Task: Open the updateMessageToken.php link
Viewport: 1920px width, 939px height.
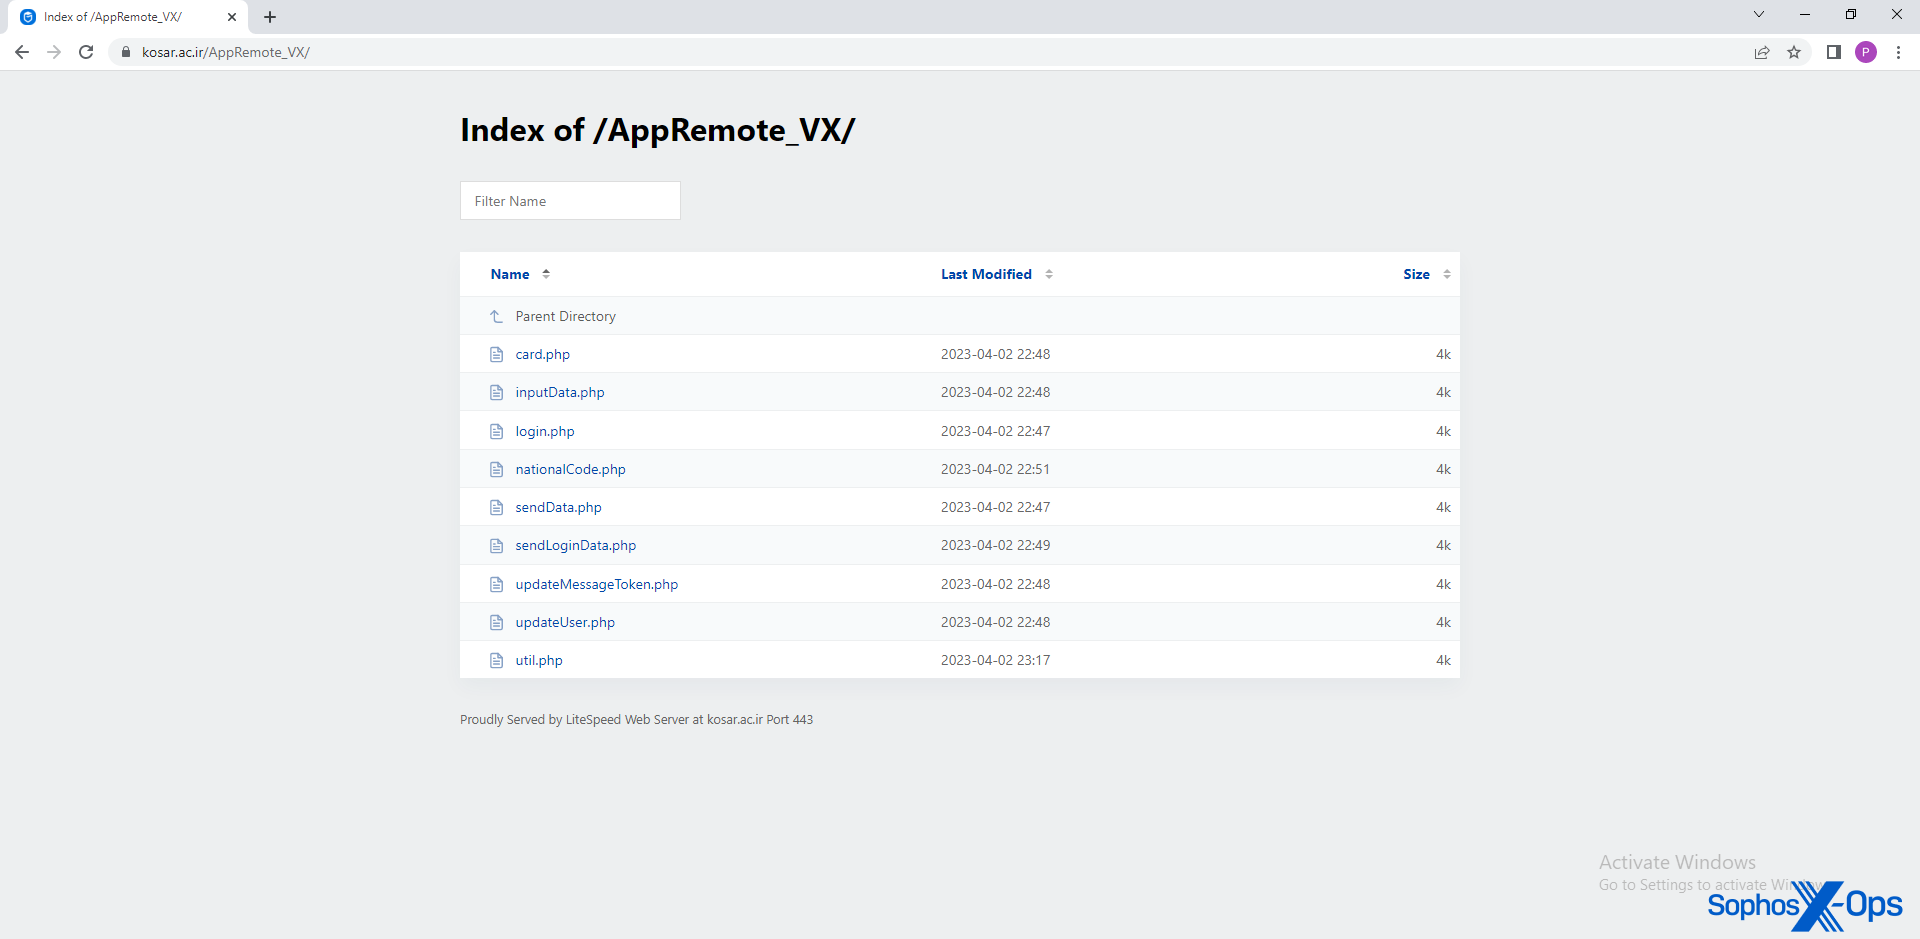Action: [596, 584]
